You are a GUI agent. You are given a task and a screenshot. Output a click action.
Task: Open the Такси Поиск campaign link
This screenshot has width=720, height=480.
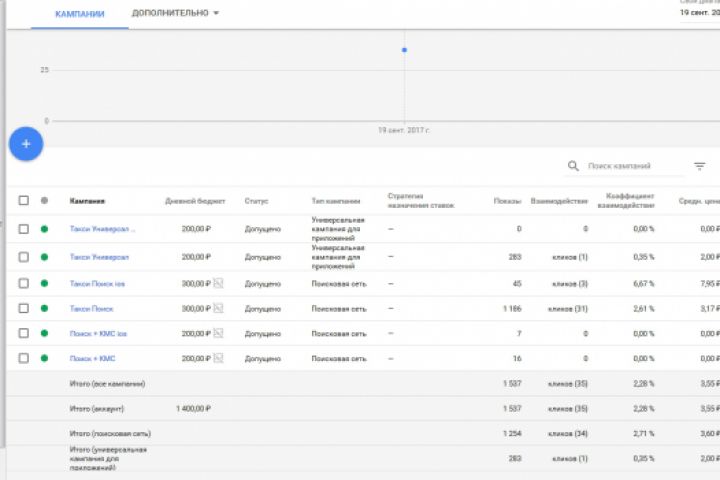click(91, 309)
